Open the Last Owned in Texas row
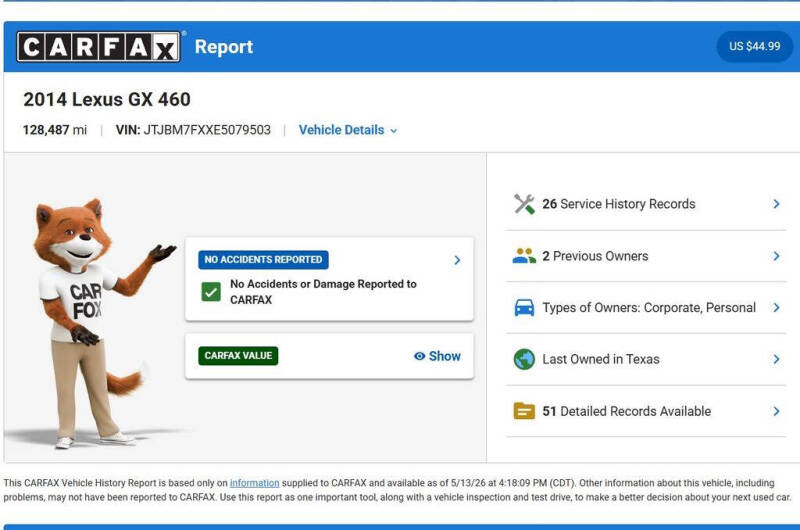800x530 pixels. (x=646, y=359)
